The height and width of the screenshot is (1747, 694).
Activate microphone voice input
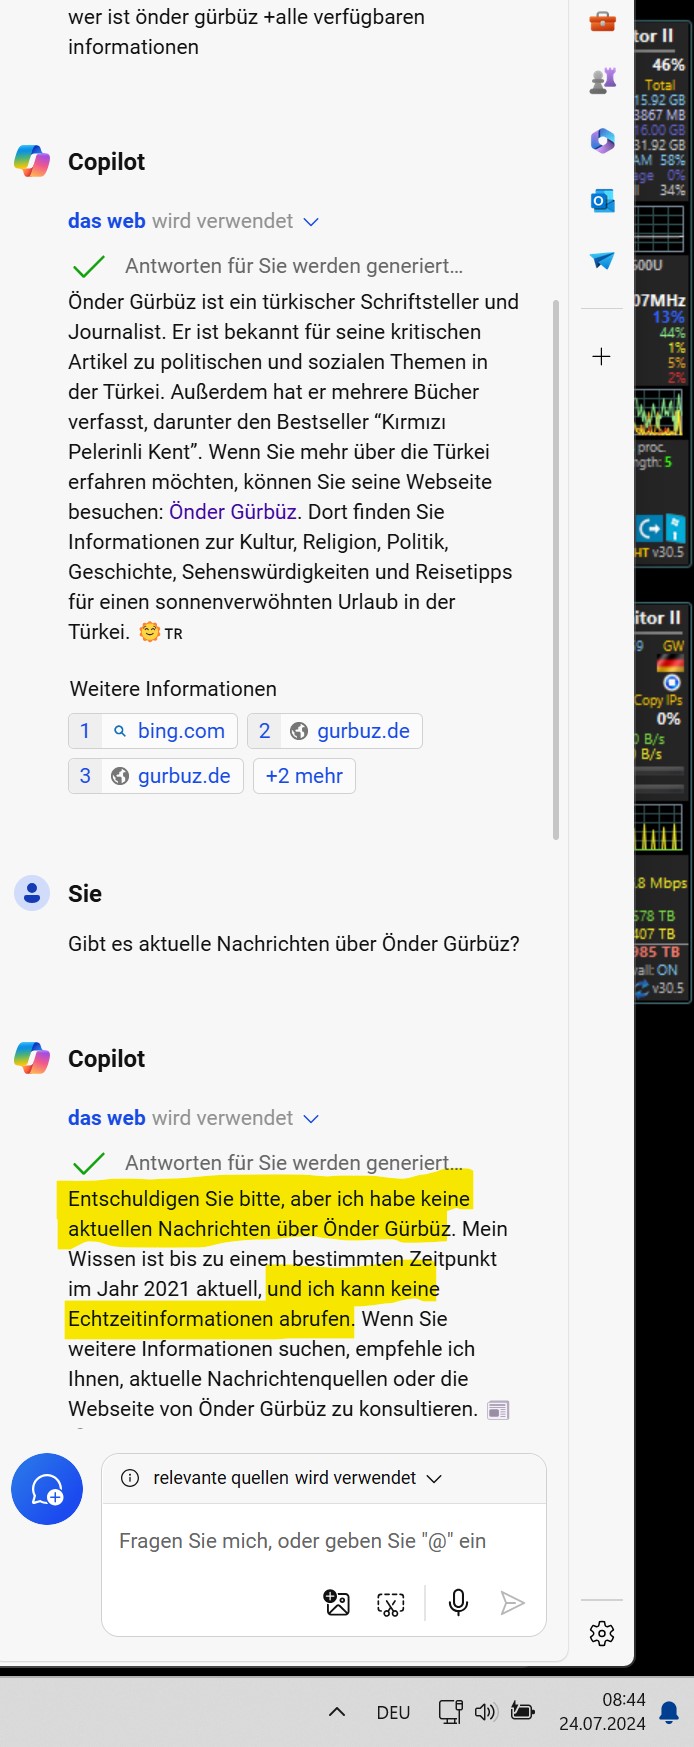[x=458, y=1603]
